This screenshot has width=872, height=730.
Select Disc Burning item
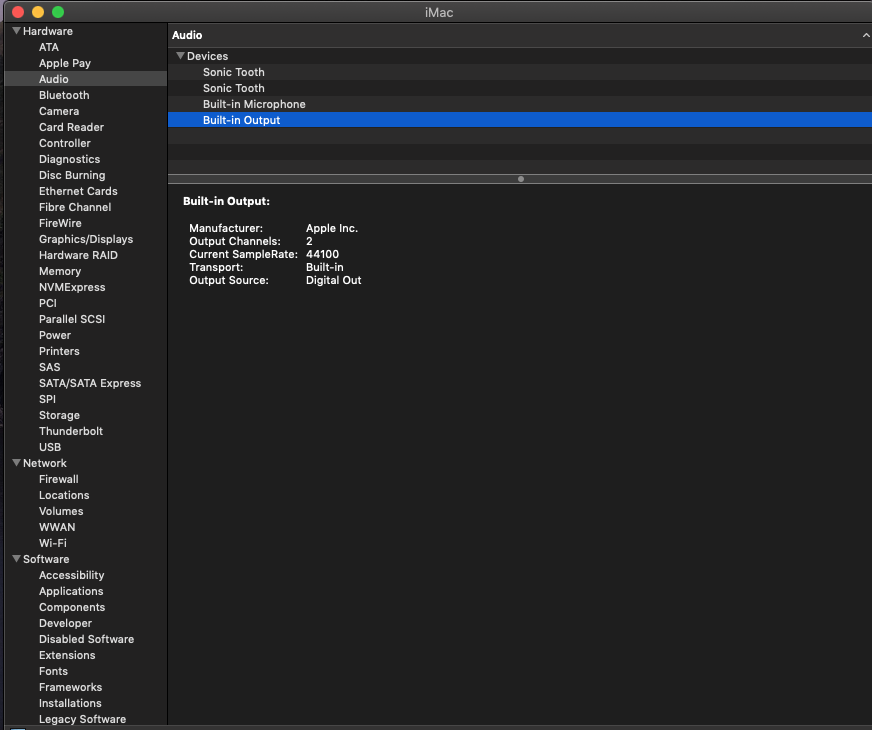72,175
